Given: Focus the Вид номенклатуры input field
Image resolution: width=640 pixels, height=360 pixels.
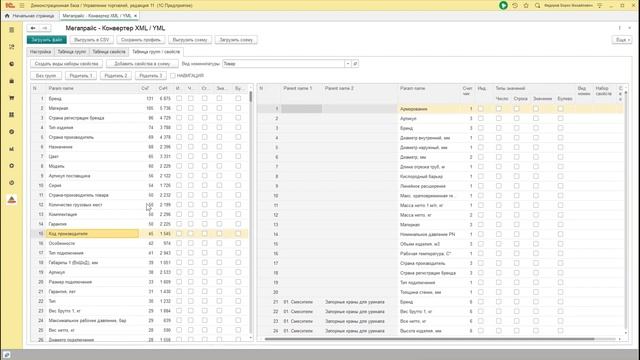Looking at the screenshot, I should [284, 64].
